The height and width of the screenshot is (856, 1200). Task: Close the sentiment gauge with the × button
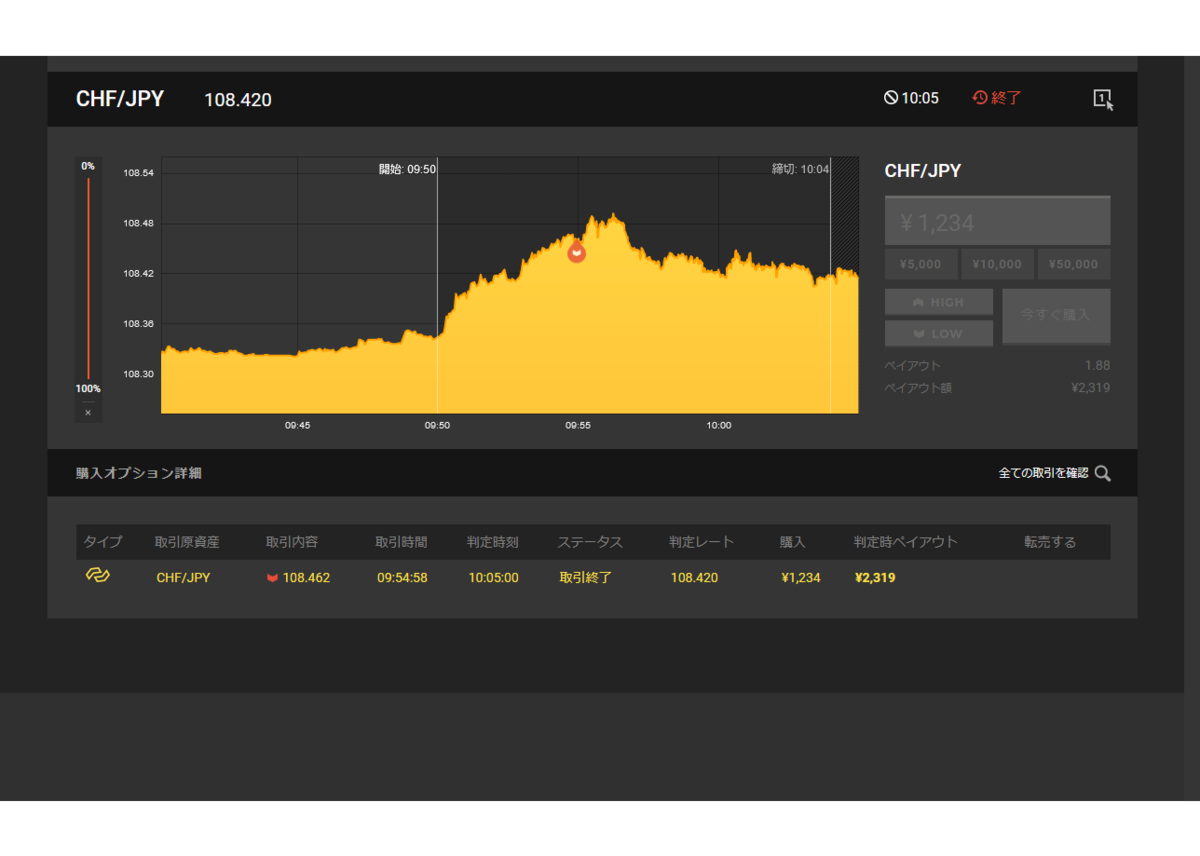pyautogui.click(x=88, y=412)
